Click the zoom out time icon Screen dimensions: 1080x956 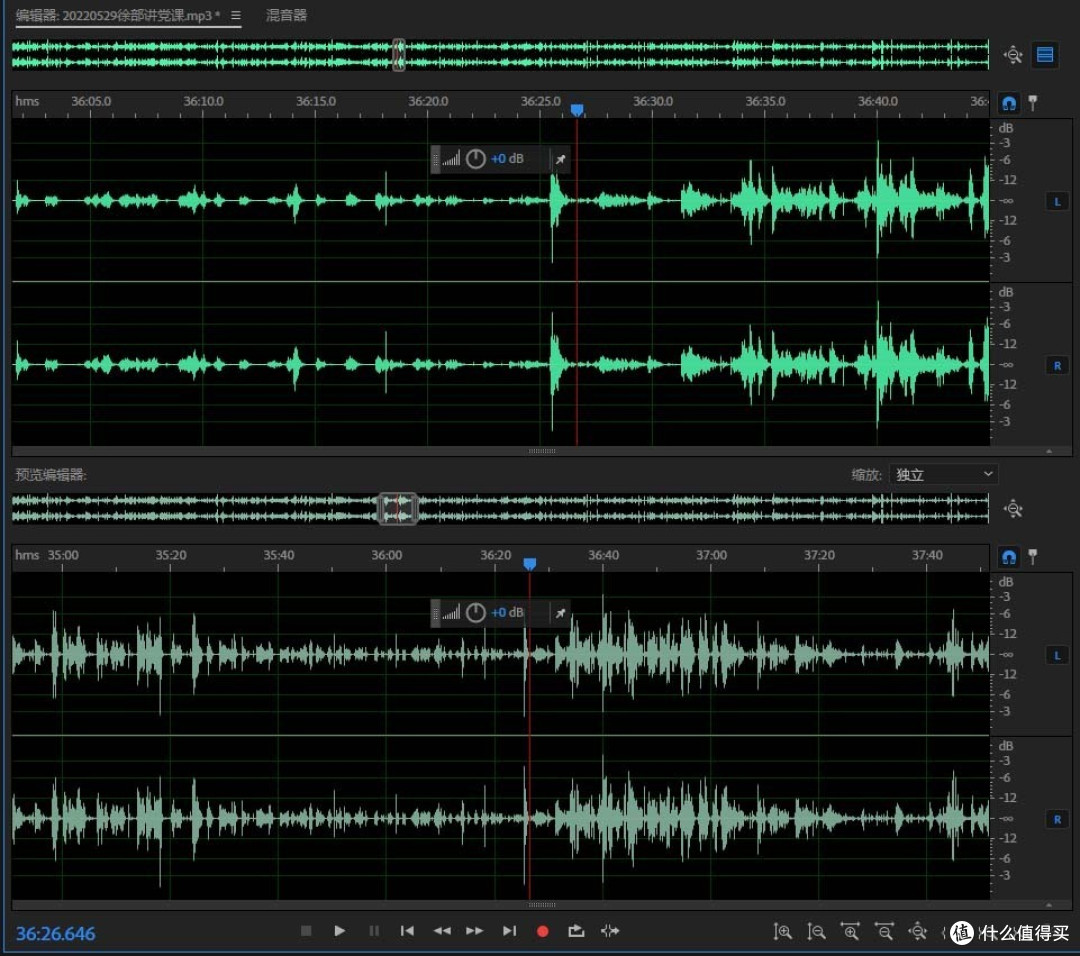click(x=884, y=932)
